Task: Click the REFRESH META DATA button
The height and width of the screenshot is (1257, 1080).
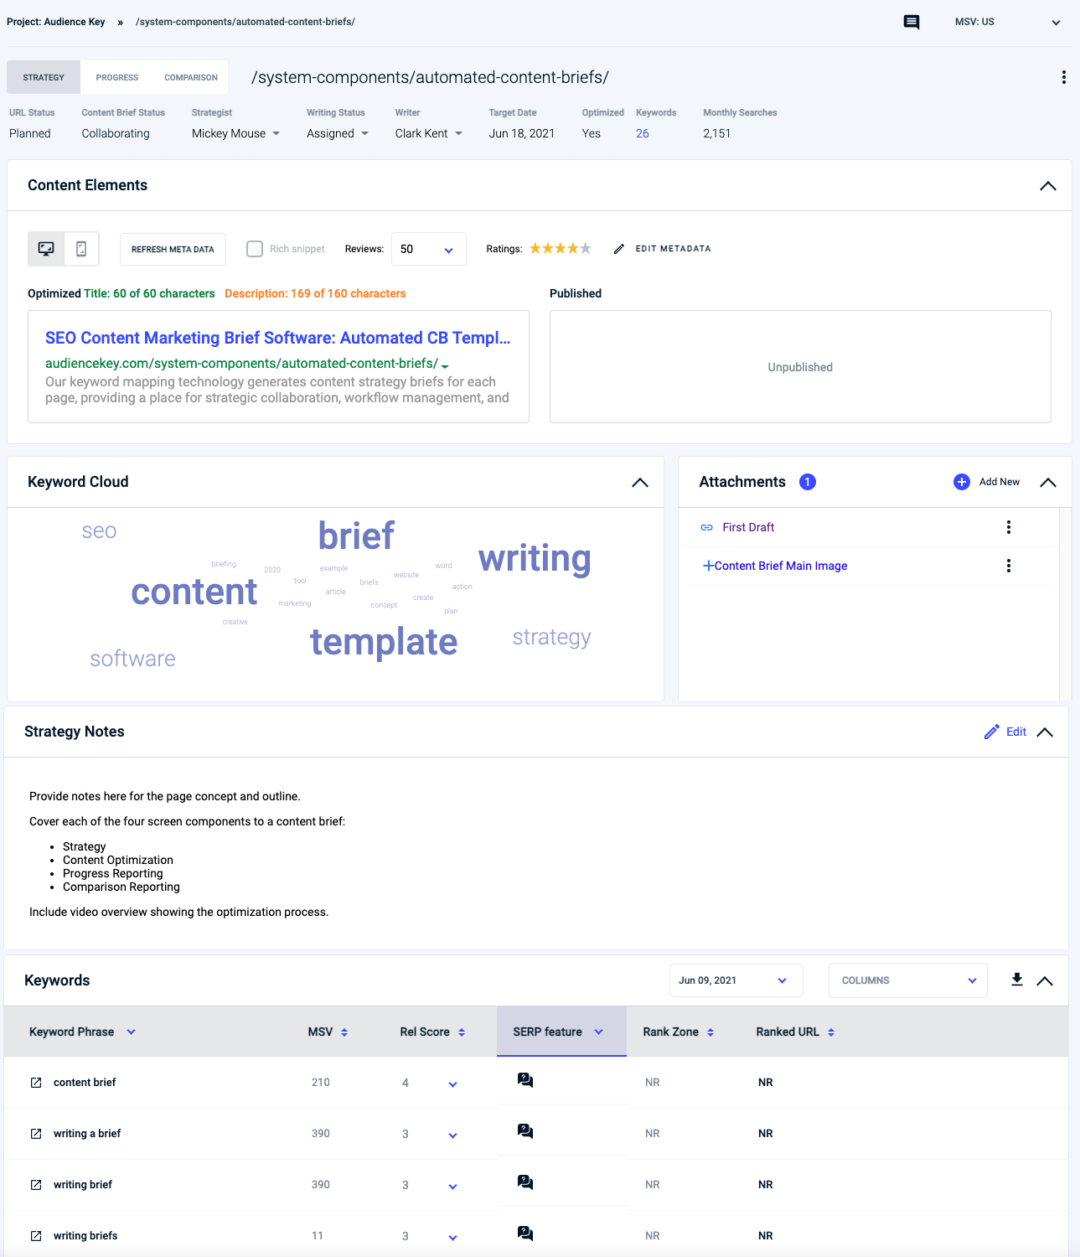Action: (172, 248)
